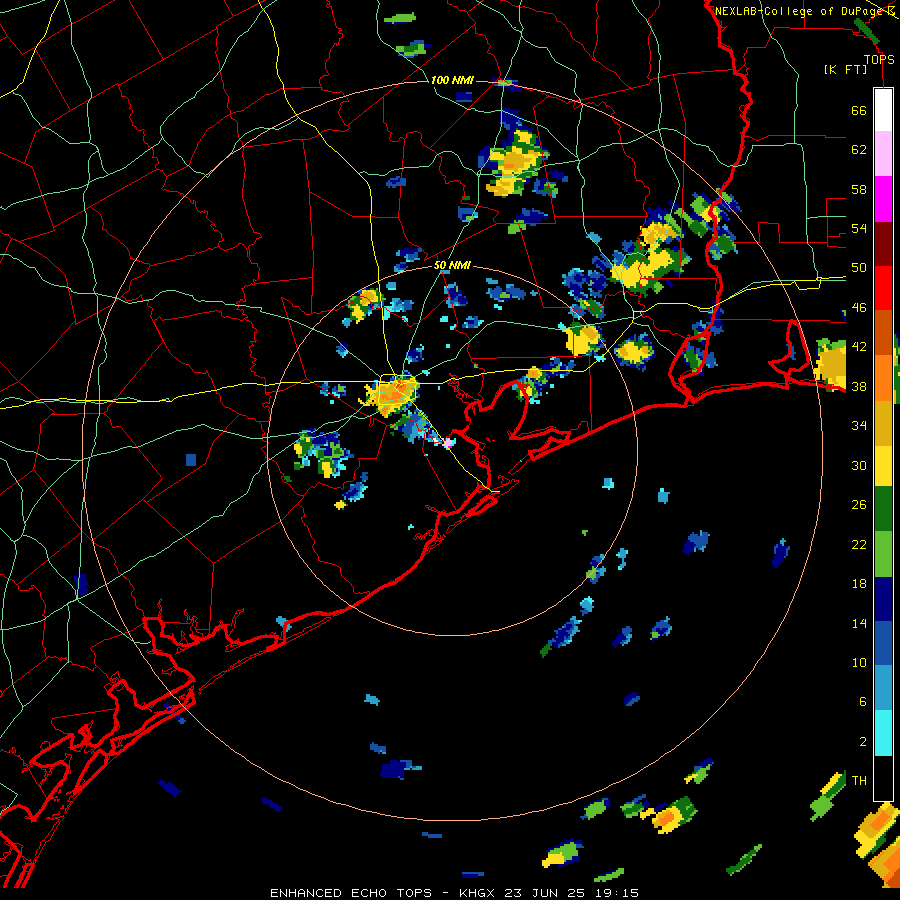Click the 38 value on legend scale
Image resolution: width=900 pixels, height=900 pixels.
point(859,386)
